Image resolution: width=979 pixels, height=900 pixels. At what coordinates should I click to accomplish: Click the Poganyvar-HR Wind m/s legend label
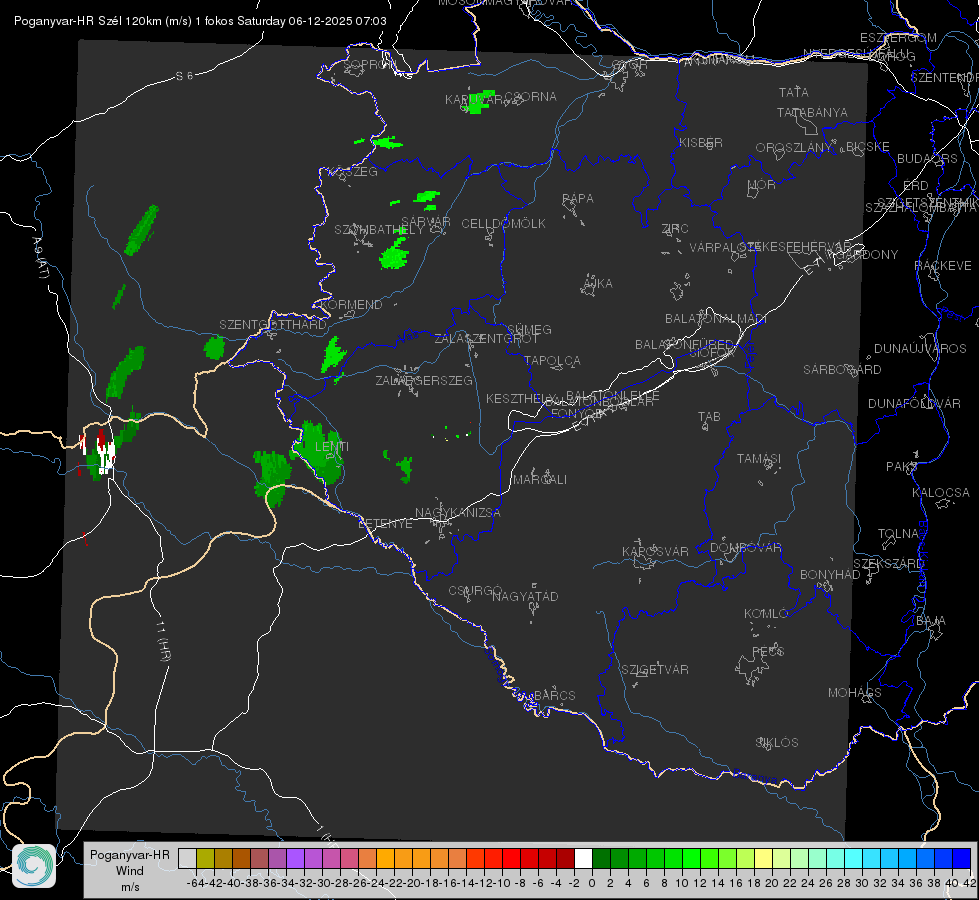coord(130,870)
